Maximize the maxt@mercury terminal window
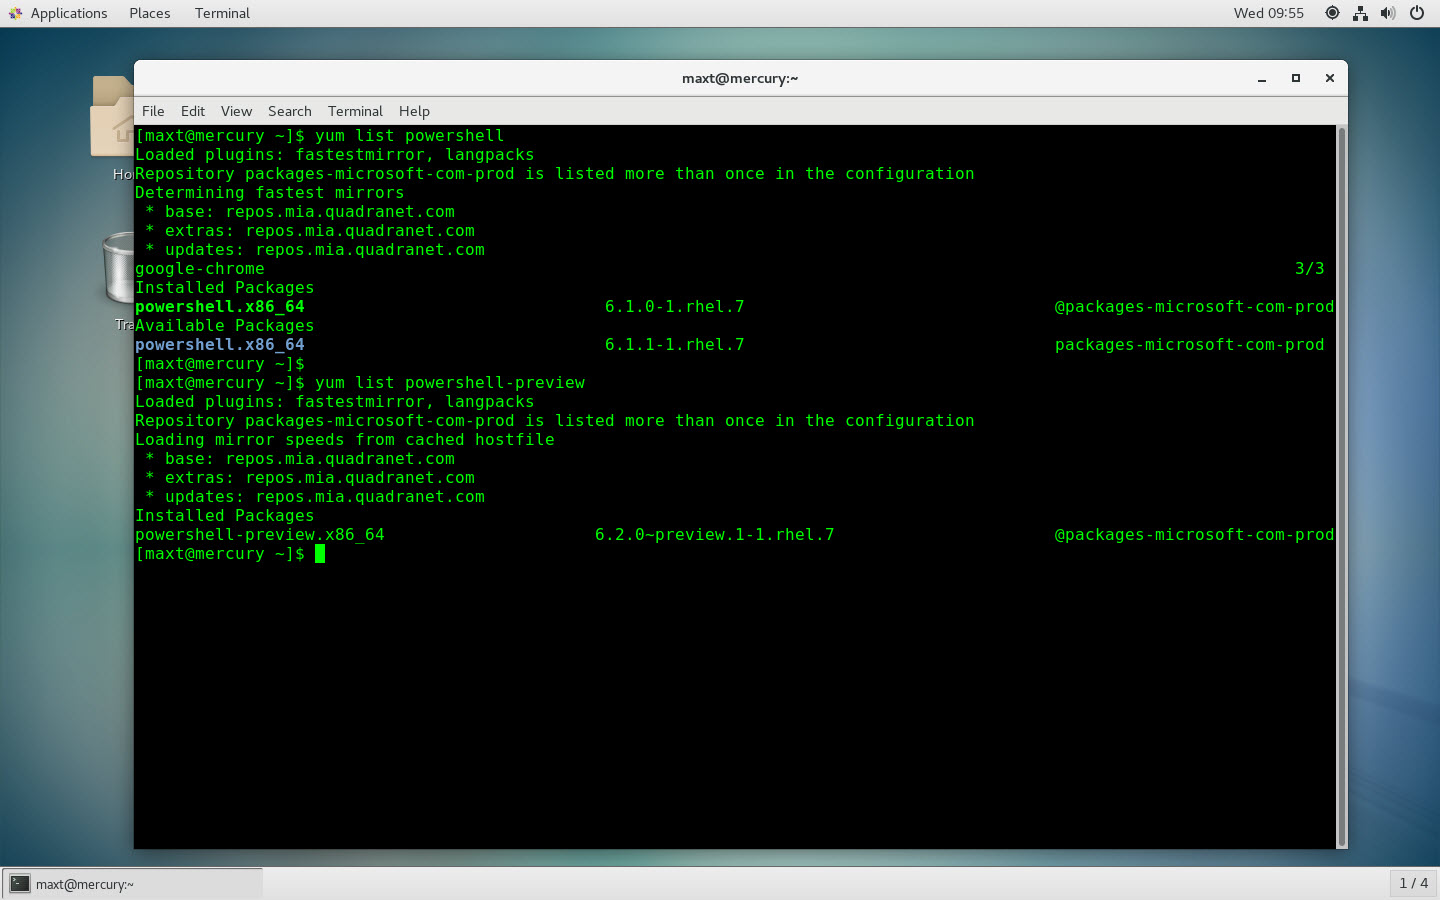This screenshot has width=1440, height=900. pyautogui.click(x=1296, y=78)
